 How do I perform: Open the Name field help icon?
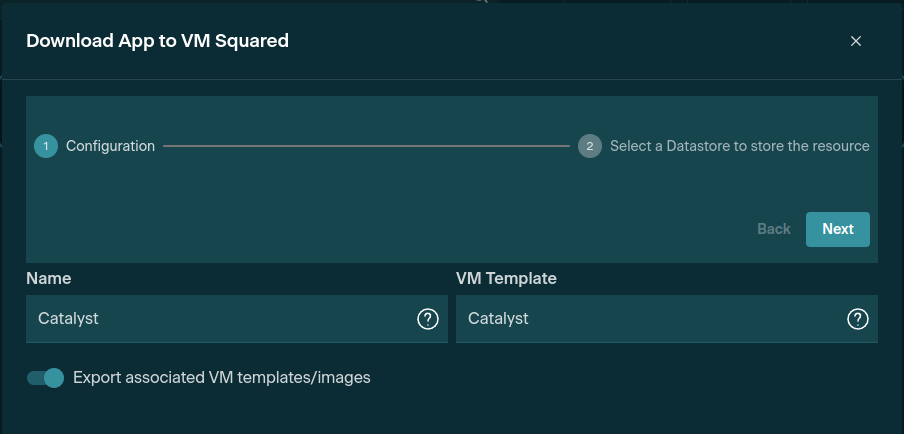click(428, 319)
